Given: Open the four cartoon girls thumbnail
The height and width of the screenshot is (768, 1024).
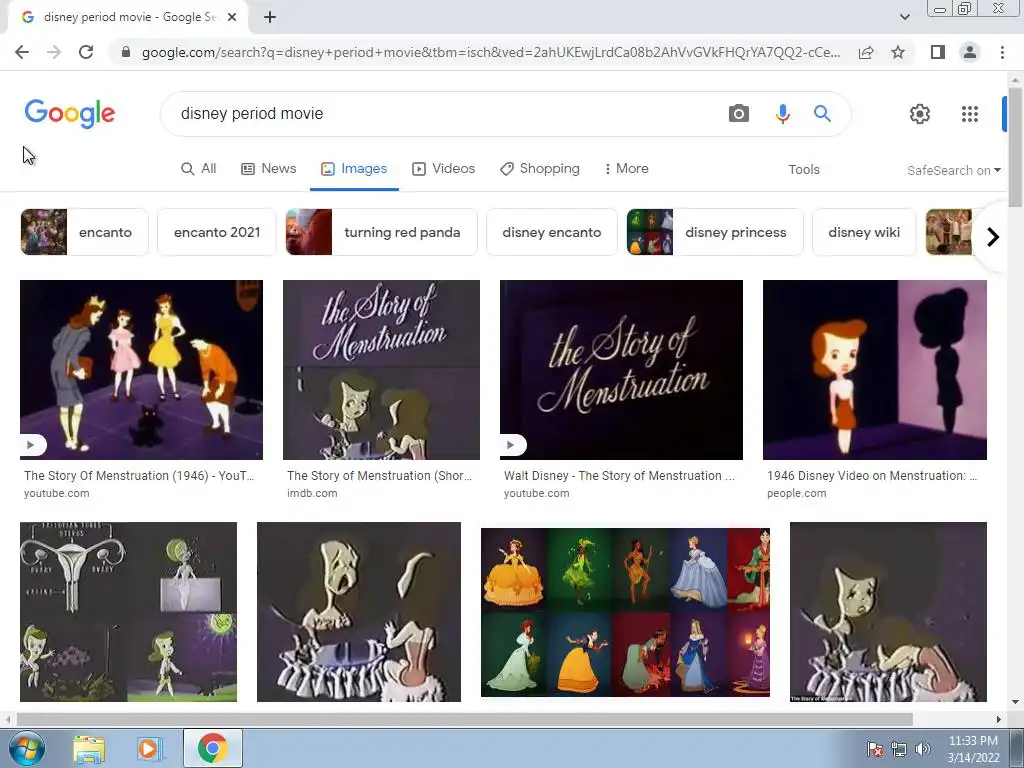Looking at the screenshot, I should (141, 370).
